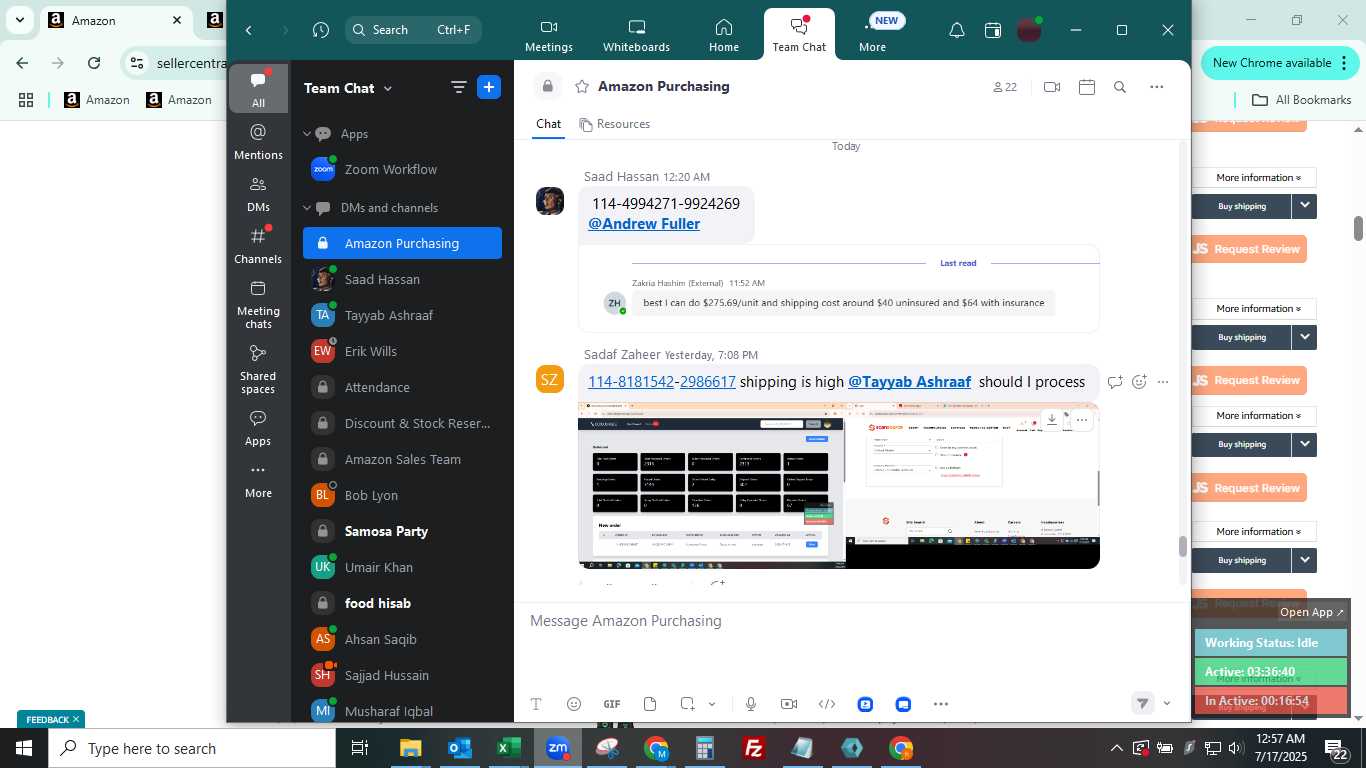Screen dimensions: 1366x768
Task: Open the Meetings tab in Zoom
Action: pyautogui.click(x=549, y=35)
